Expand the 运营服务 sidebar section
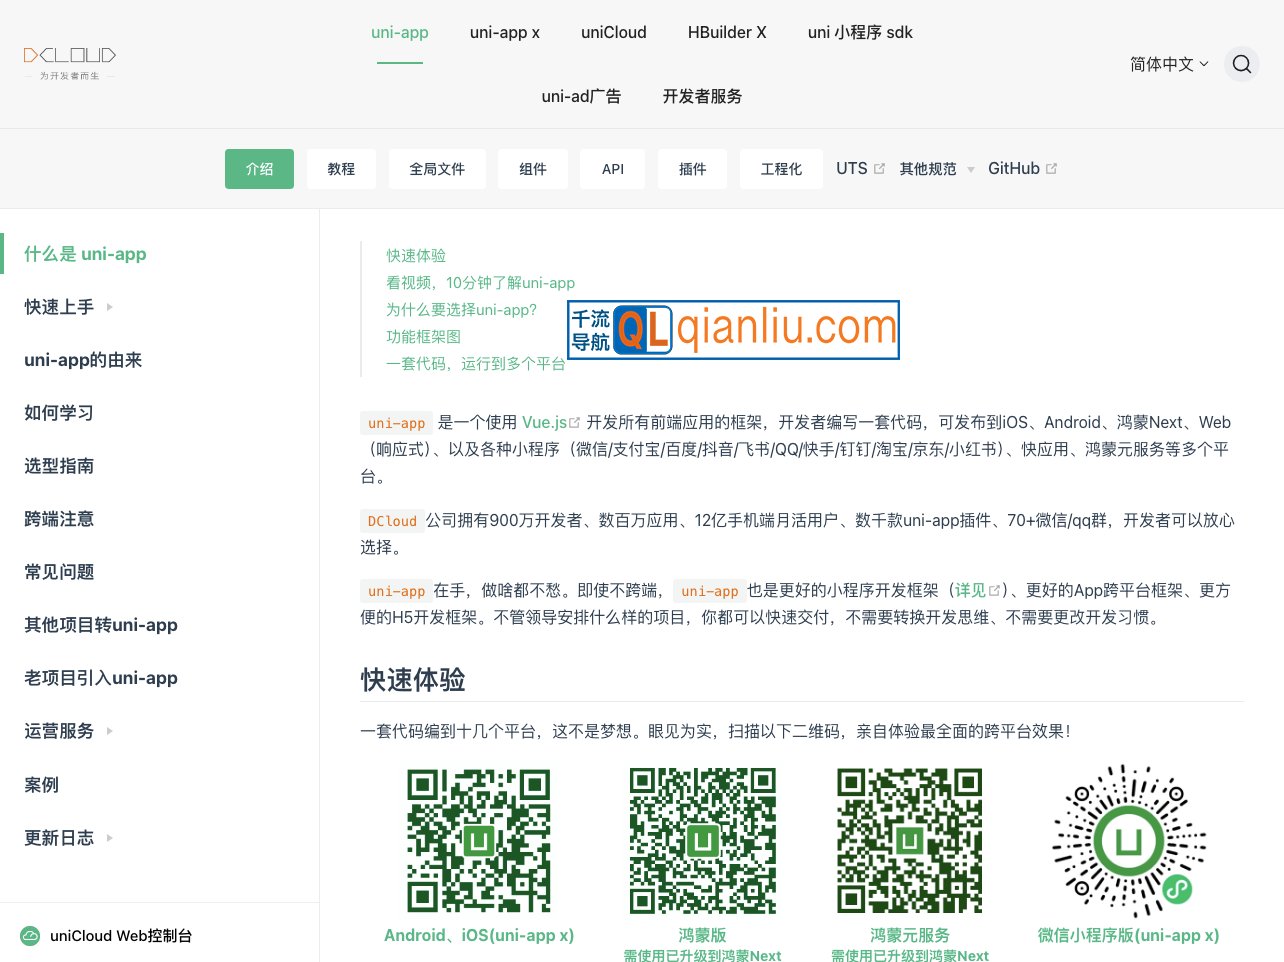Viewport: 1284px width, 962px height. tap(110, 731)
